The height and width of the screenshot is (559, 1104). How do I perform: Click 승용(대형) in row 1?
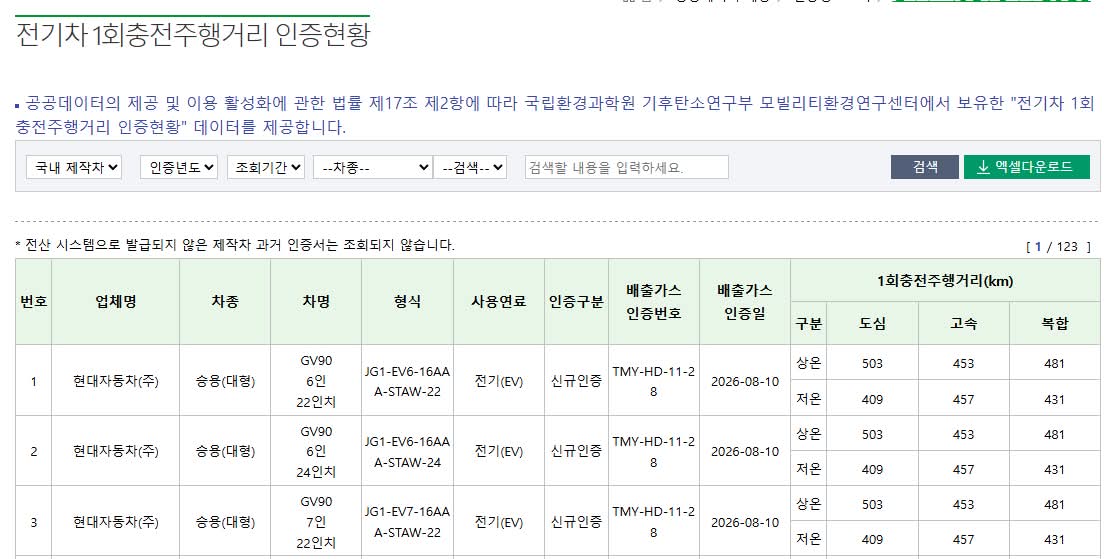[225, 382]
